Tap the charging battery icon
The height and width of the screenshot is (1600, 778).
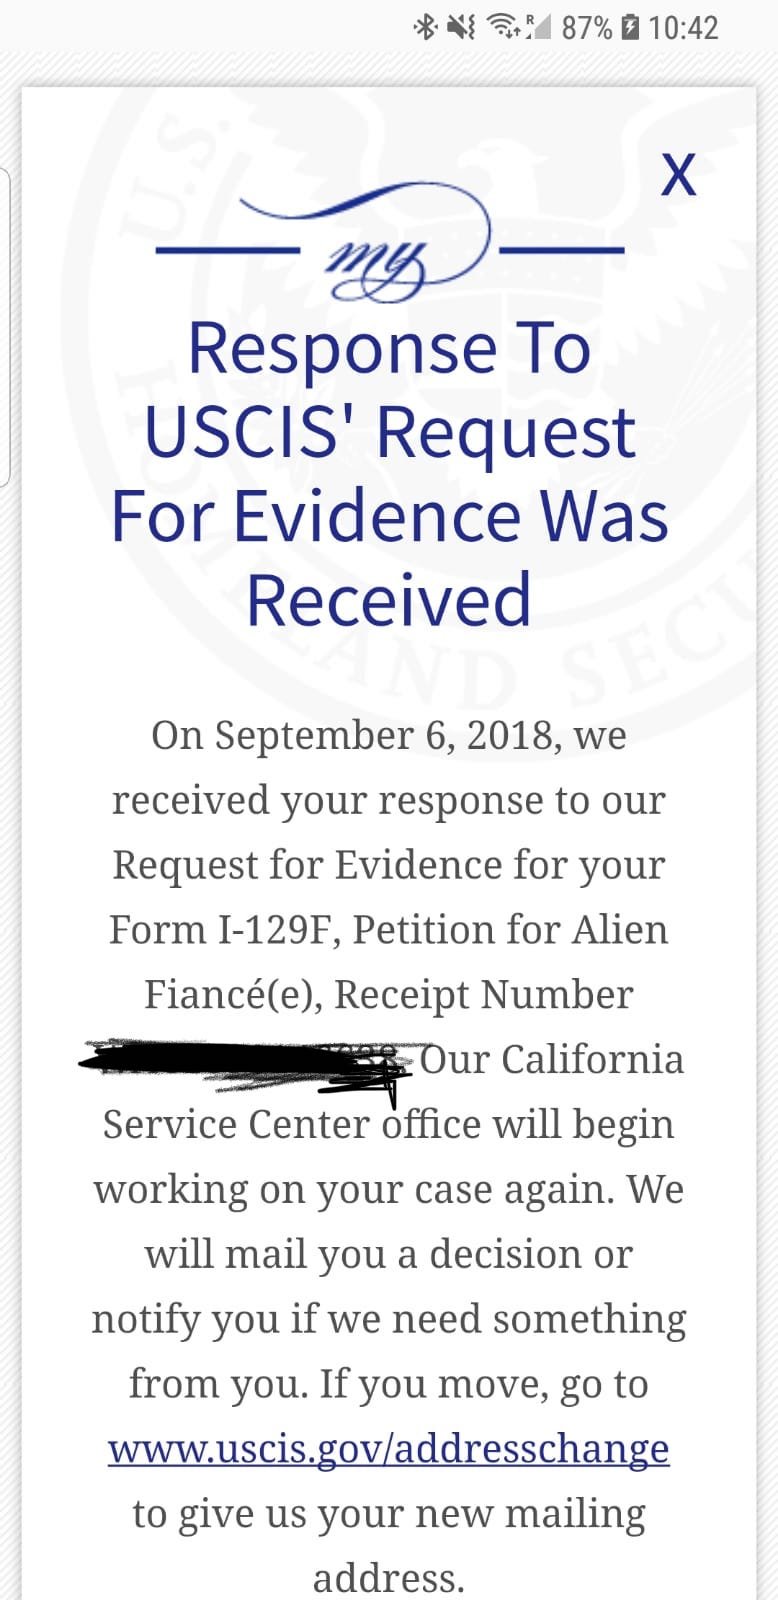[630, 27]
